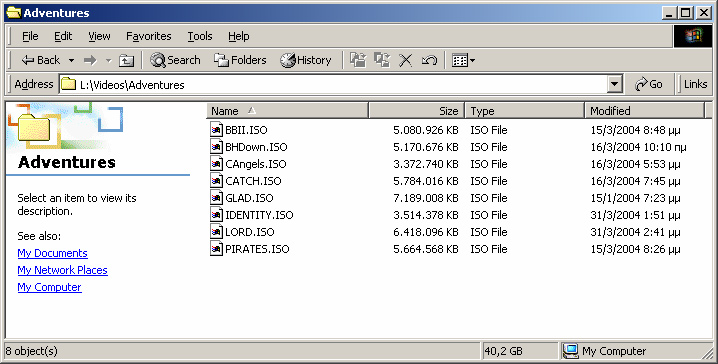Click the CAngels.ISO file icon
Screen dimensions: 718x364
pos(217,163)
